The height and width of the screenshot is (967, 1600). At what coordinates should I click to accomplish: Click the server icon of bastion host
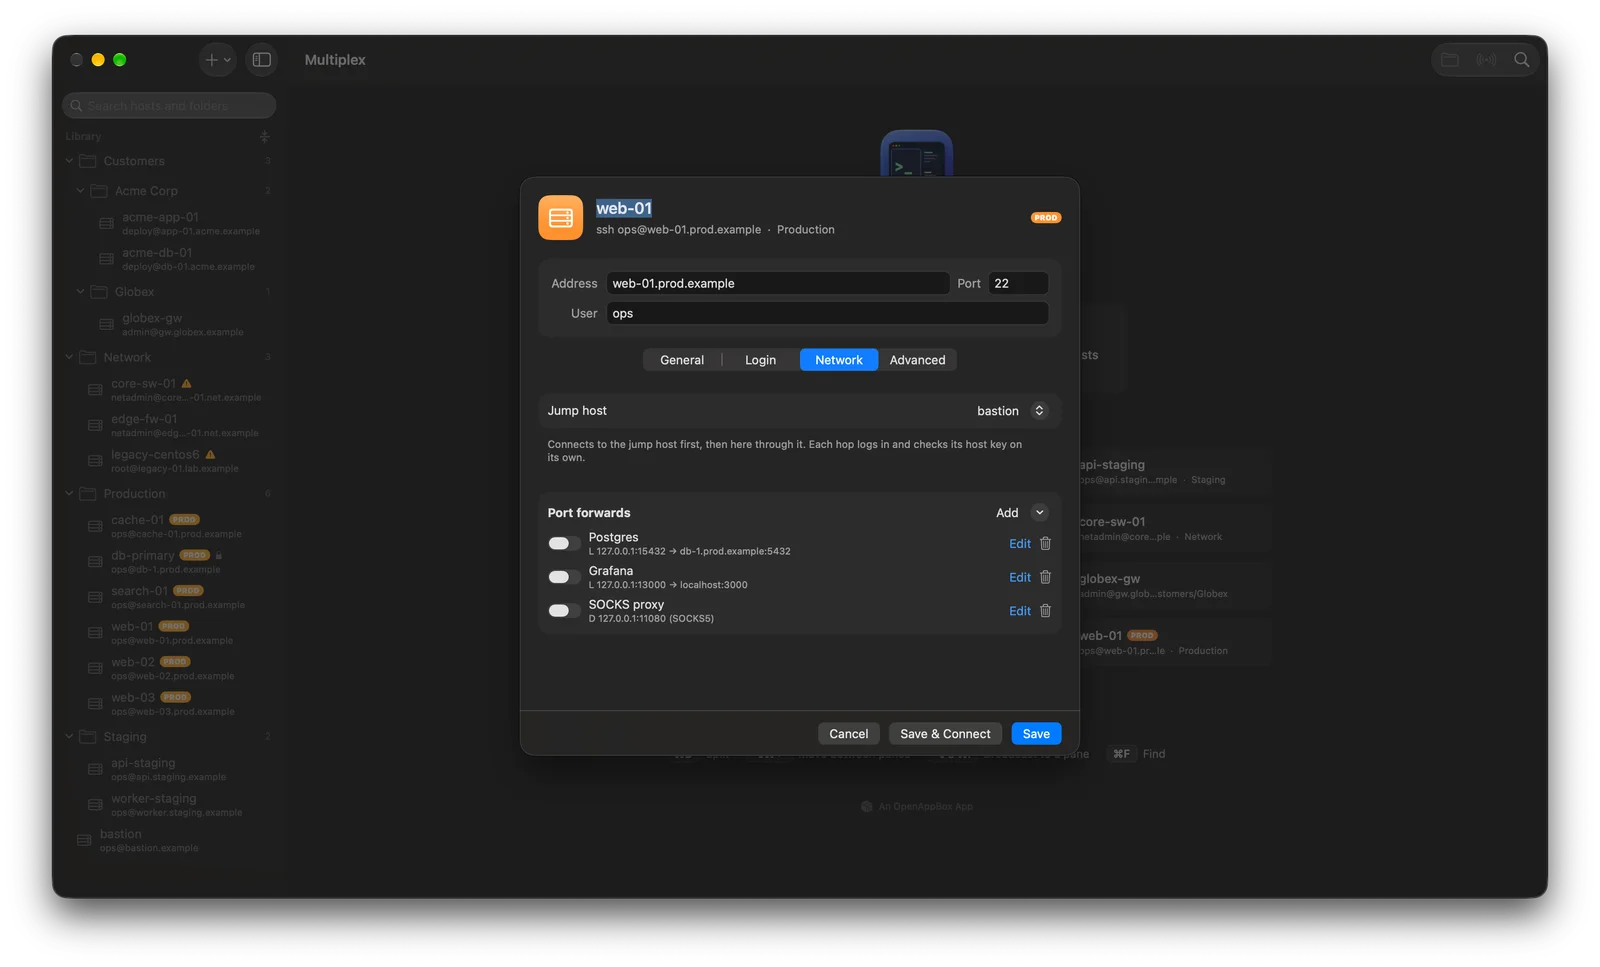(x=84, y=841)
